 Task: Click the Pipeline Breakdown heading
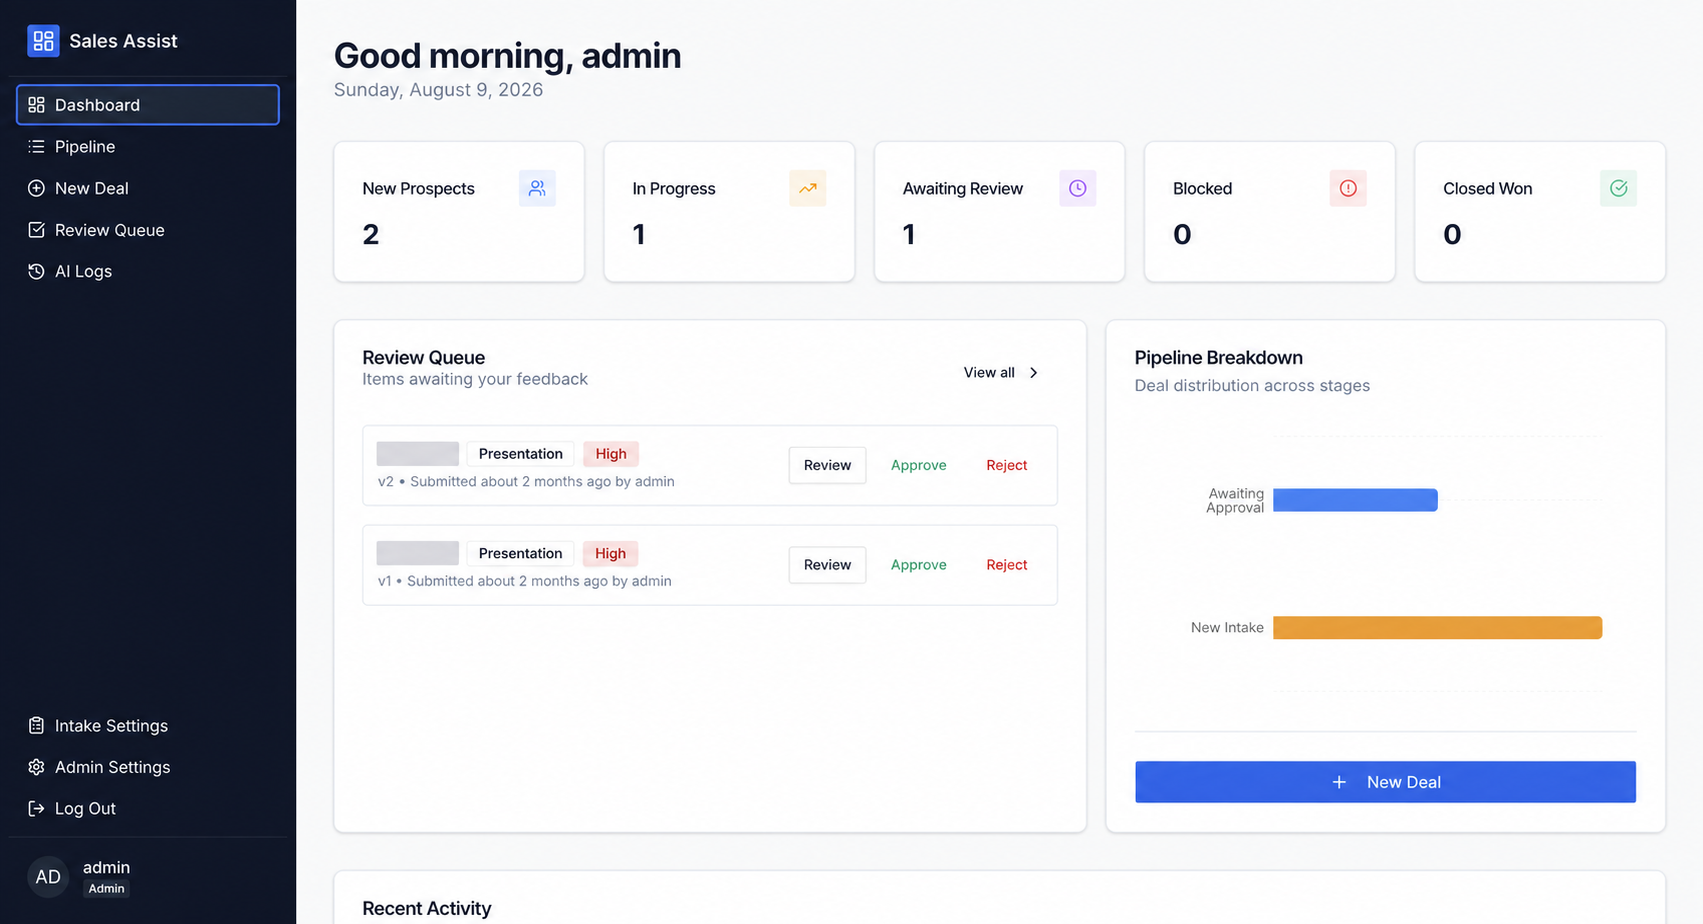tap(1218, 358)
